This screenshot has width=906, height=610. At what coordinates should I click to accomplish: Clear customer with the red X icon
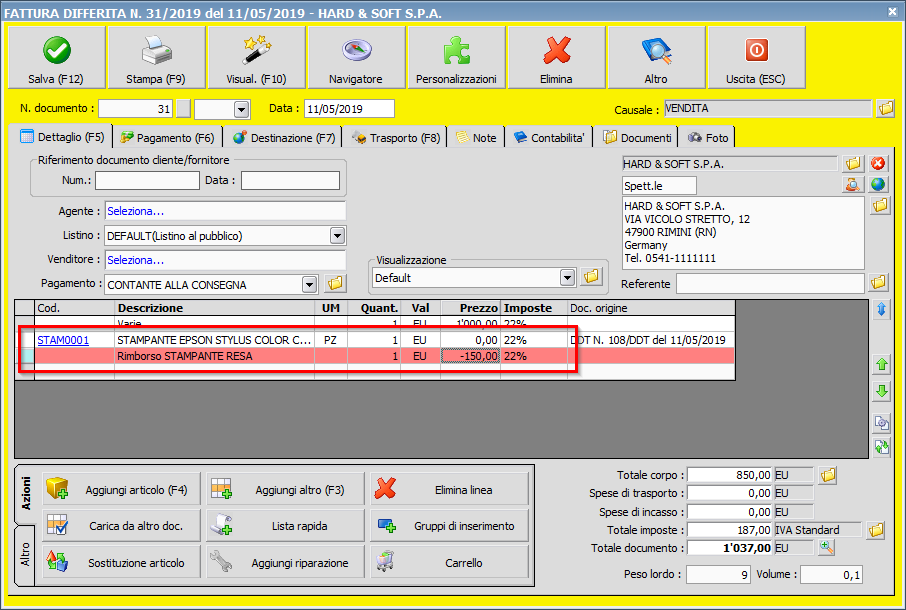pos(878,164)
